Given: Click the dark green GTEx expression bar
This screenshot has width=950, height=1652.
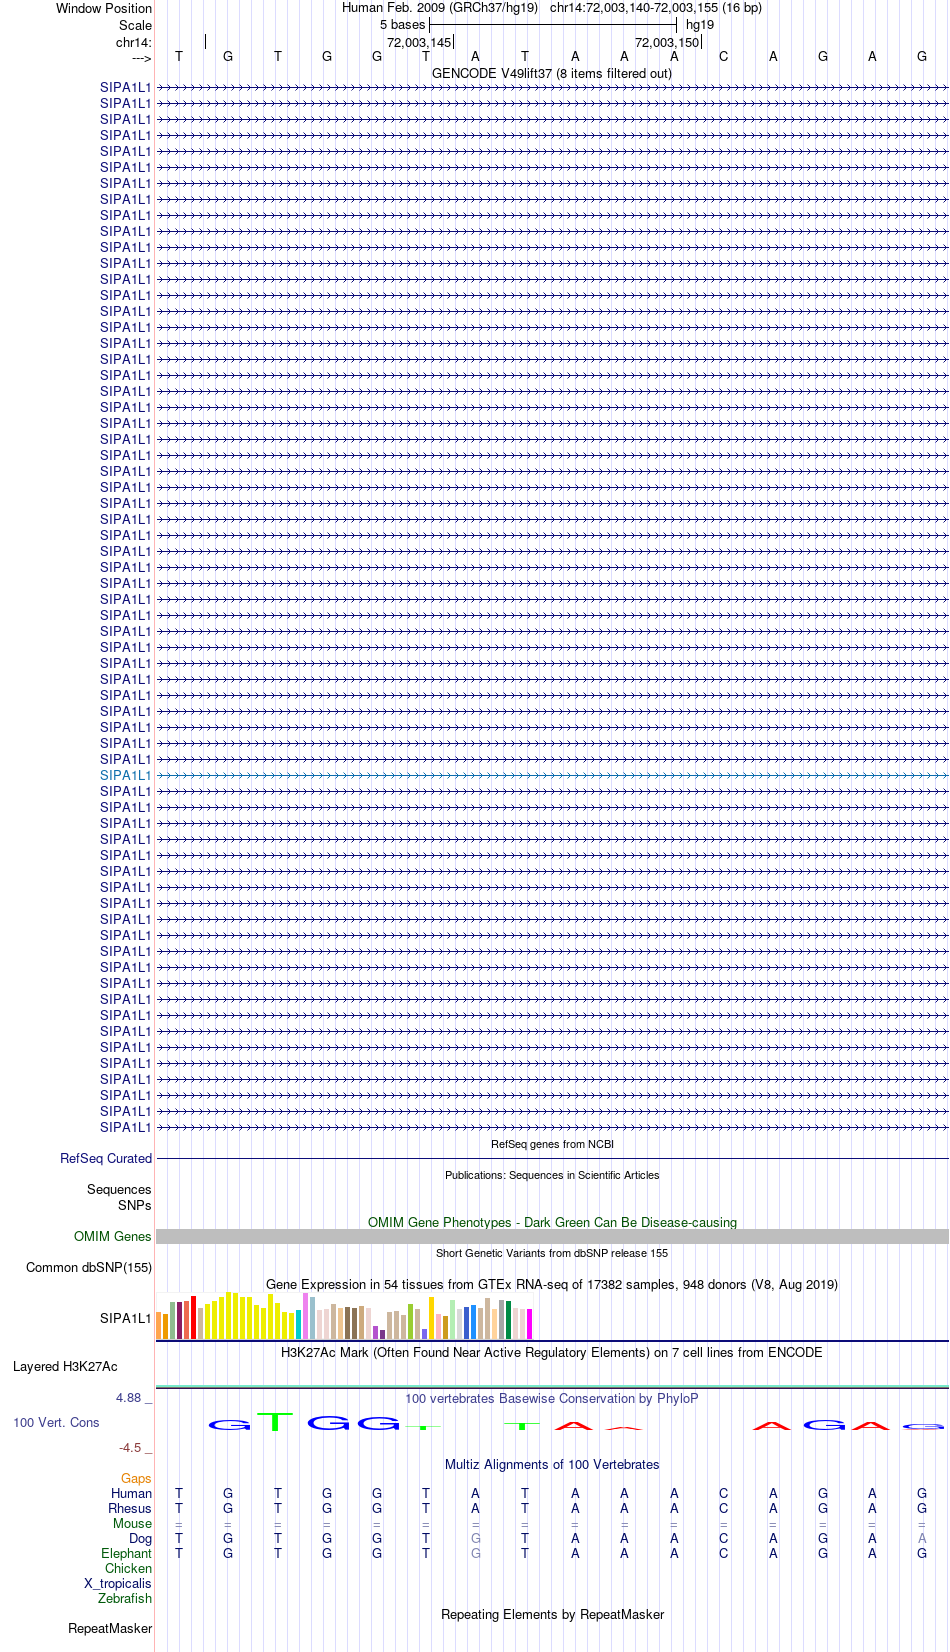Looking at the screenshot, I should (508, 1320).
